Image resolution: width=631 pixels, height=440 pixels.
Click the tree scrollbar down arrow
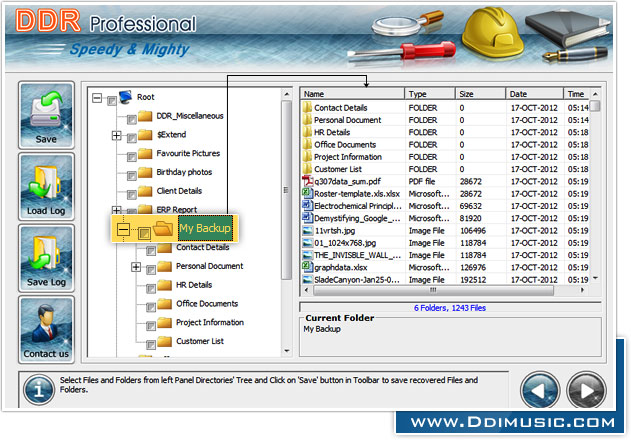[x=286, y=351]
